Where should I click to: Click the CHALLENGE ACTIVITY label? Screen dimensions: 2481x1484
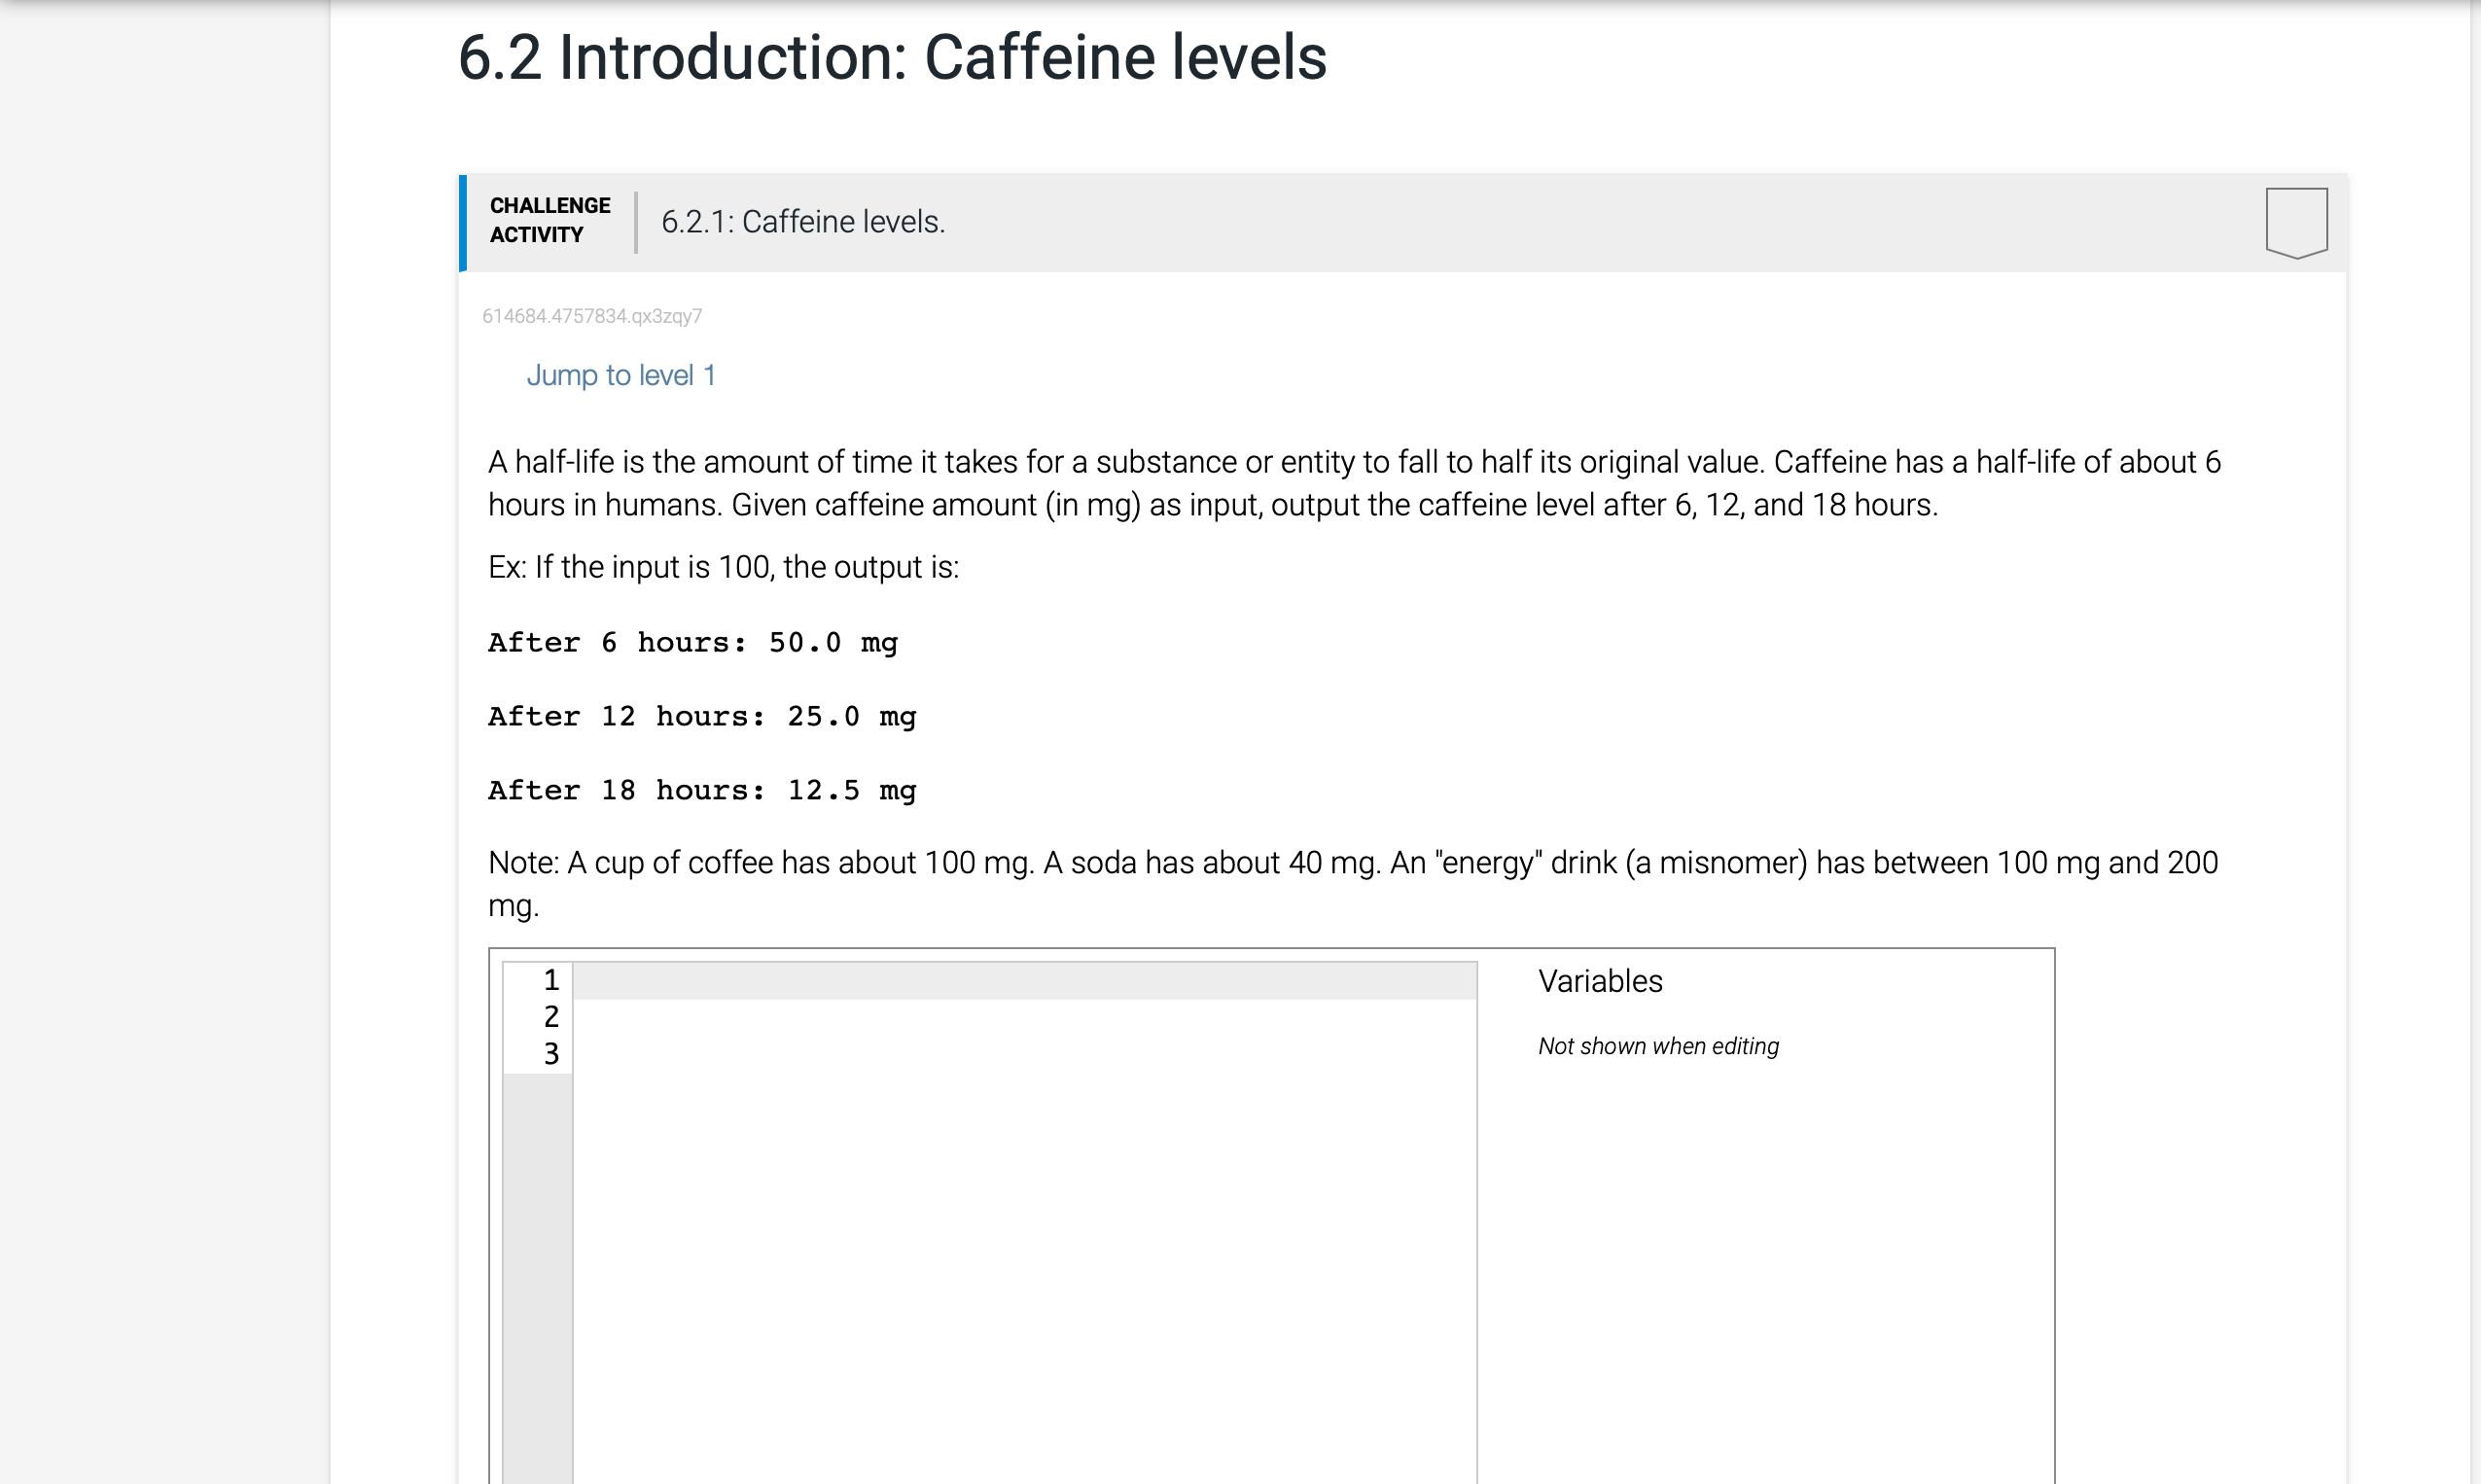(548, 220)
